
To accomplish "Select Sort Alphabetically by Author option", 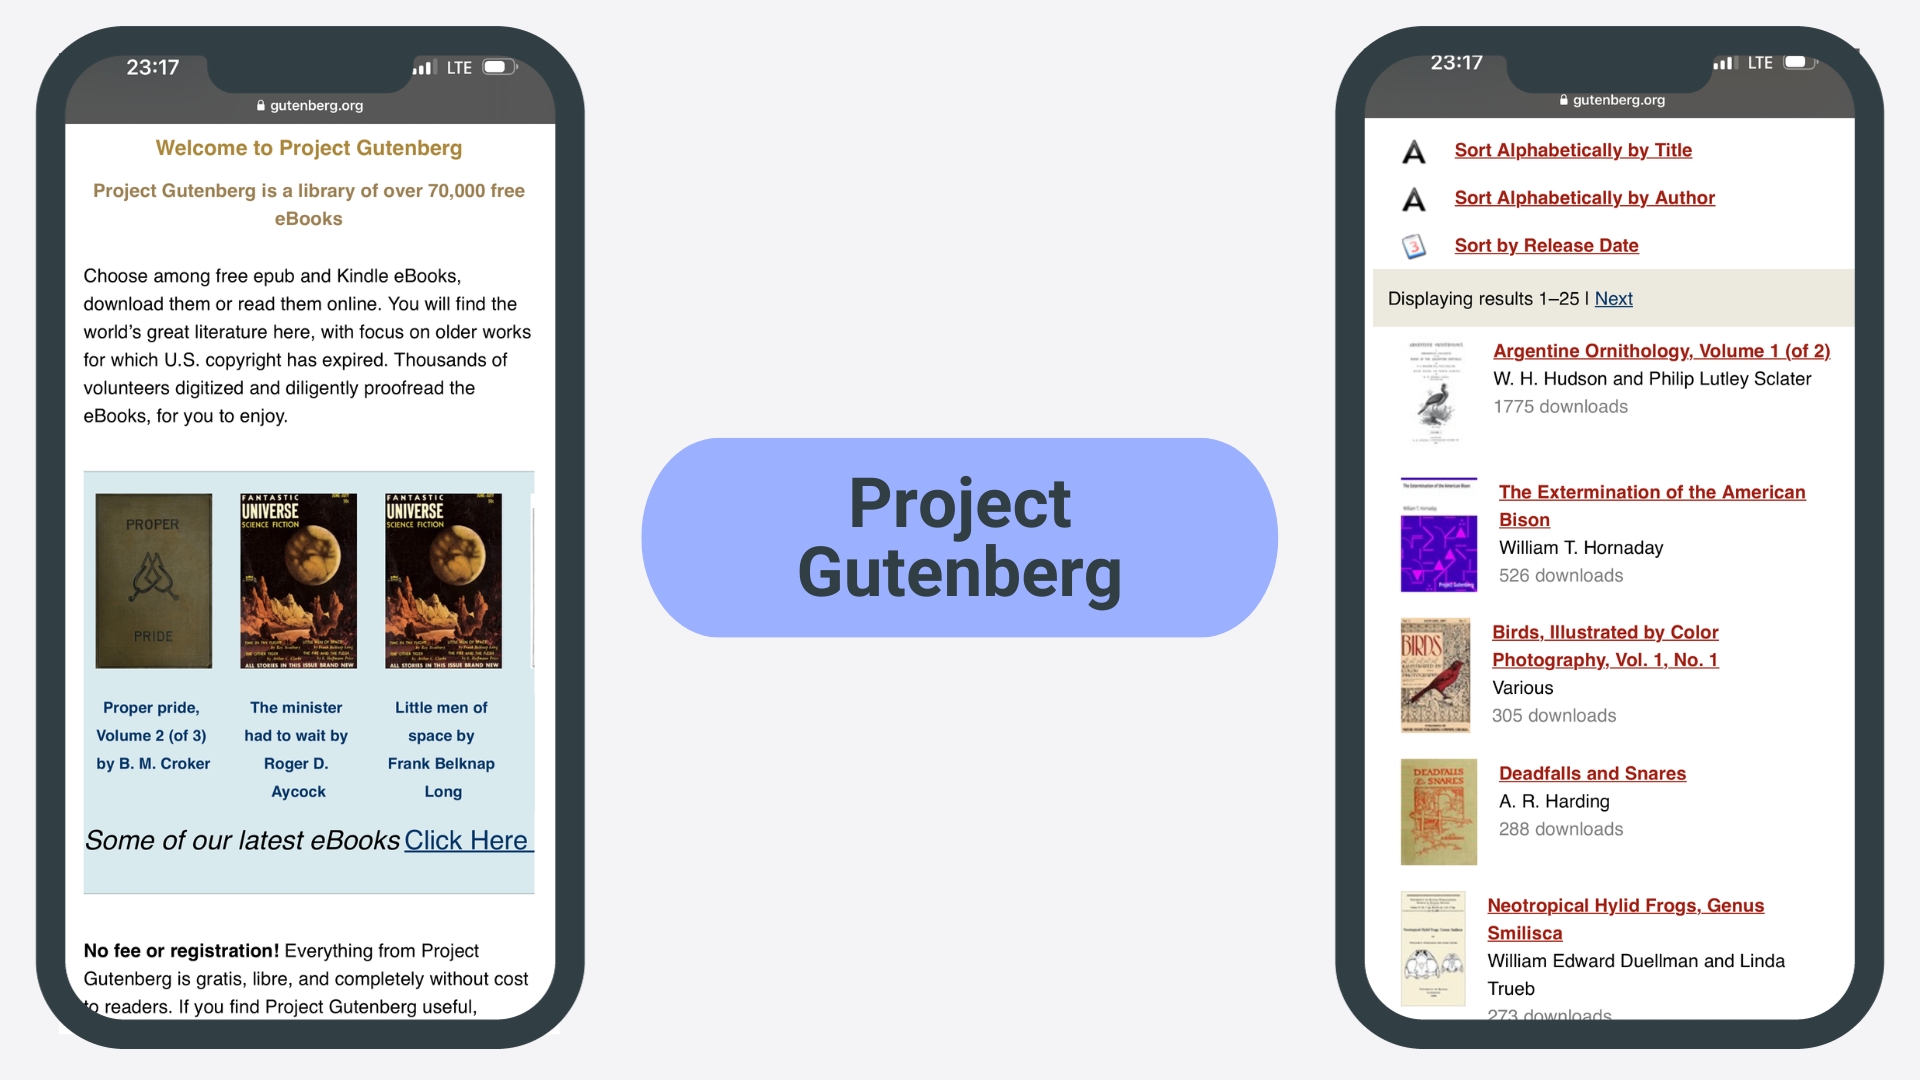I will 1584,198.
